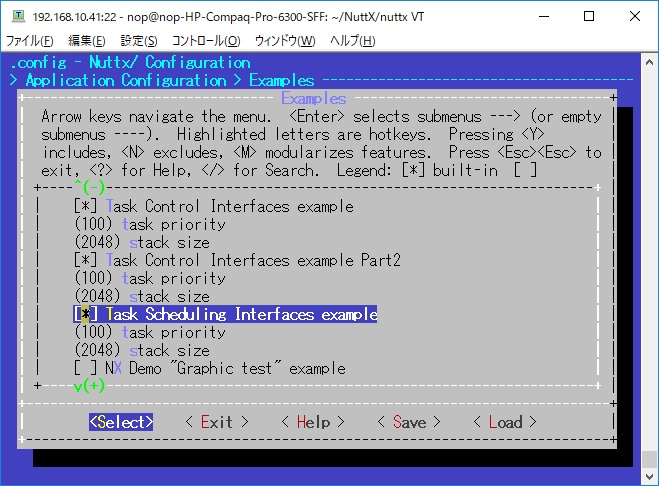Click the < Help > button

click(x=313, y=422)
